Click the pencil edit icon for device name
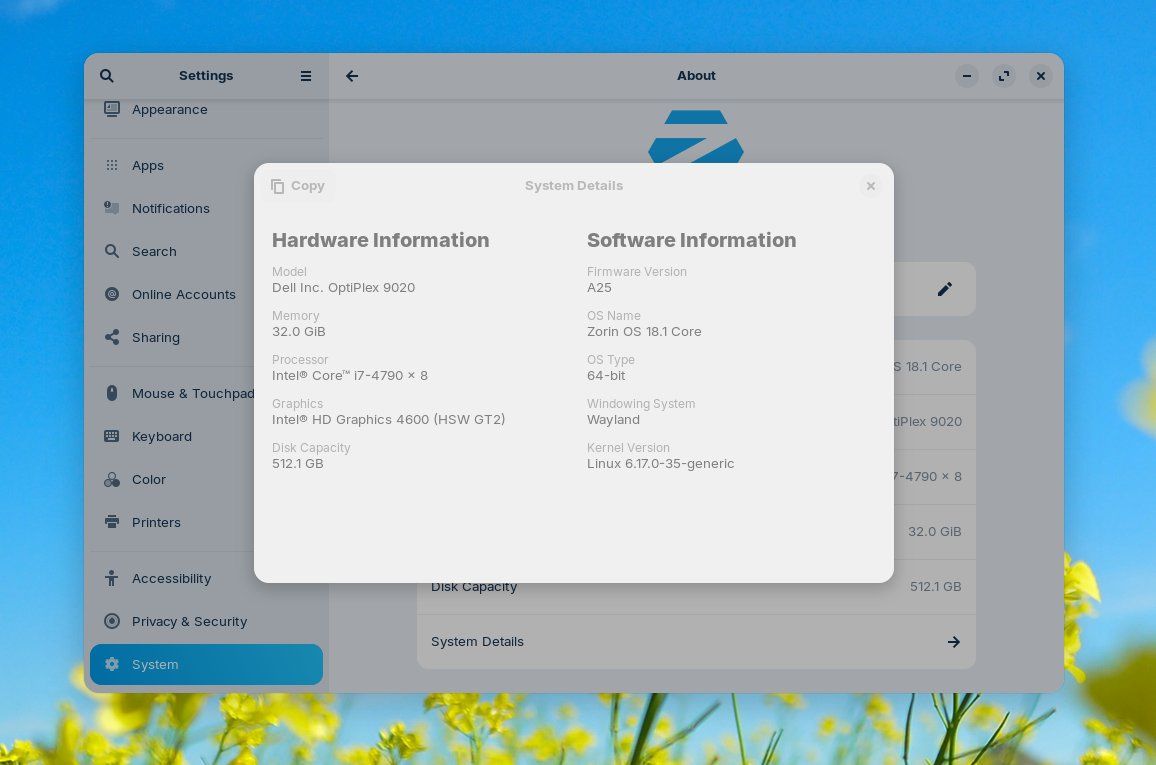The height and width of the screenshot is (765, 1156). click(x=944, y=289)
